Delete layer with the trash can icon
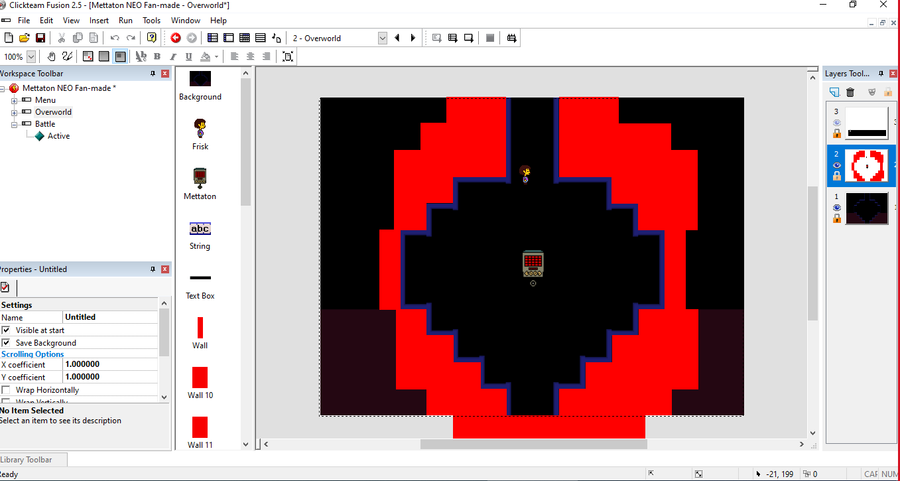Screen dimensions: 900x481 pos(851,92)
